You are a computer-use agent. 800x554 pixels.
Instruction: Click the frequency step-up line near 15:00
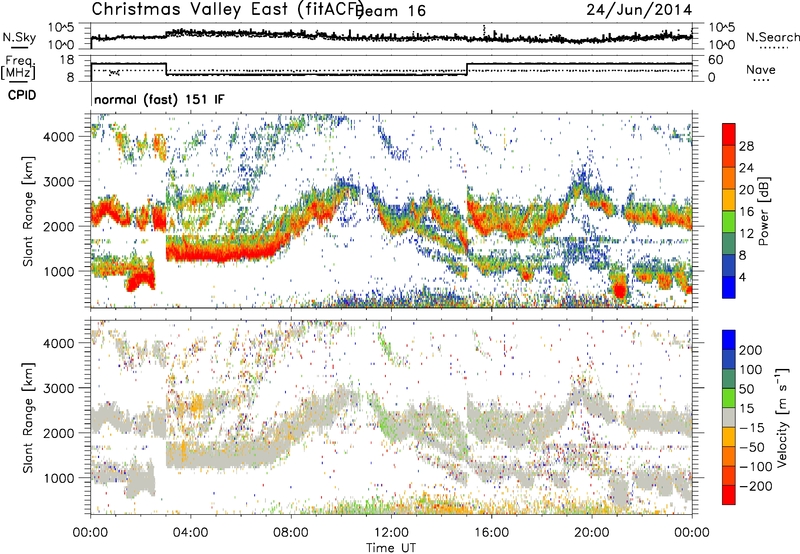467,69
